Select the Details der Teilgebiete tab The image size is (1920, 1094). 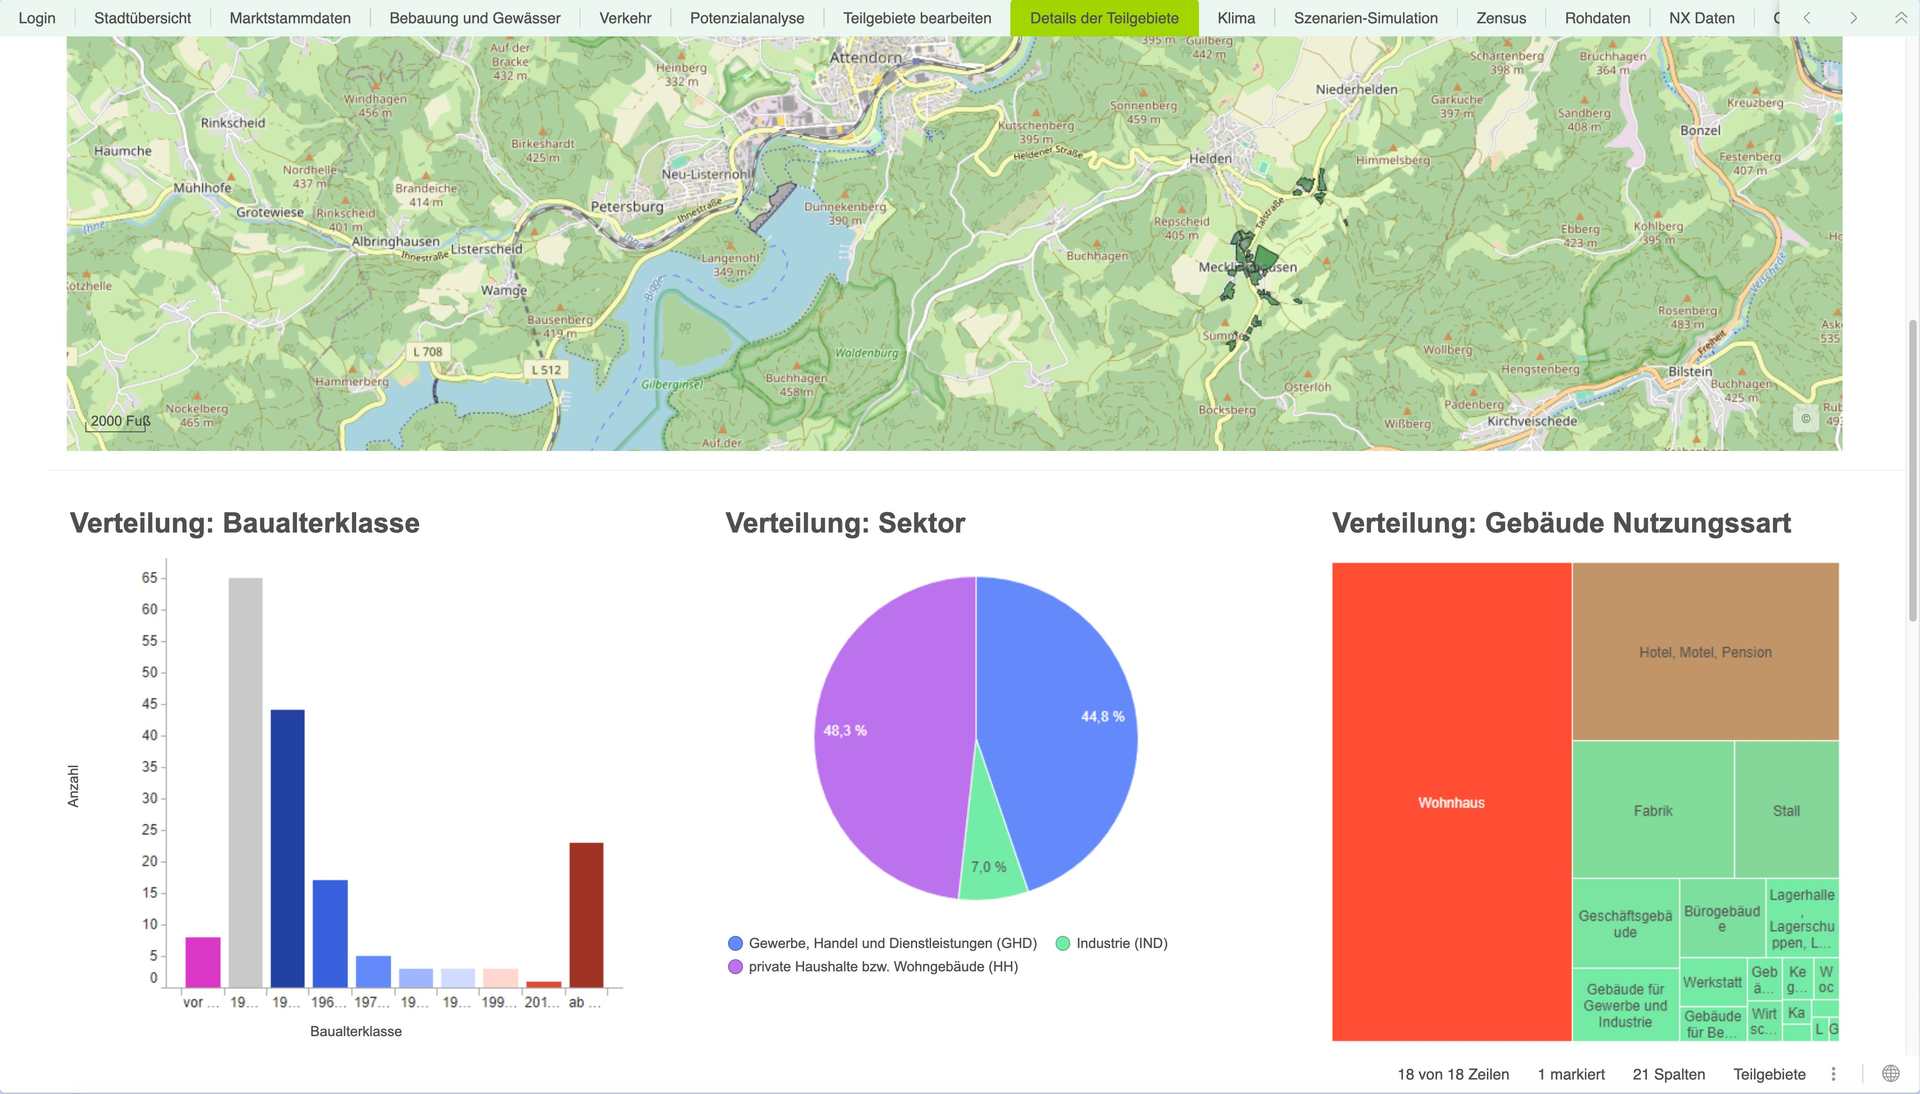point(1104,18)
